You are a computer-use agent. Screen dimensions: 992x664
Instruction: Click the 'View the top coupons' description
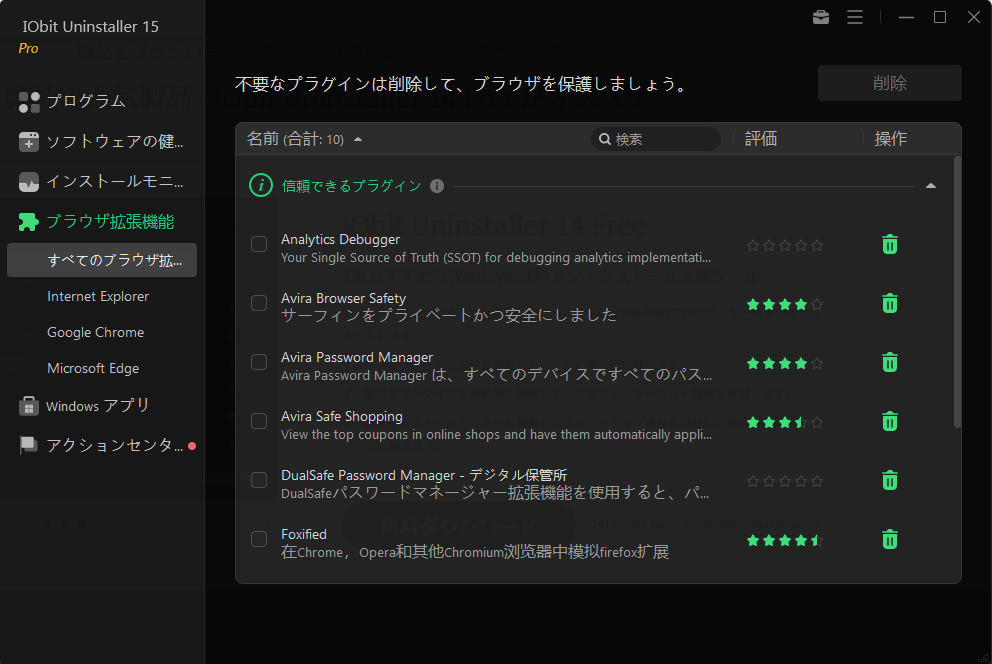click(497, 434)
